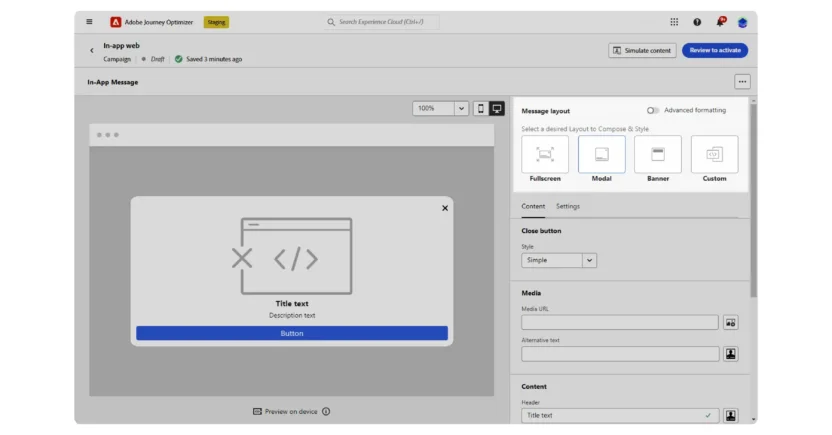Switch to desktop device preview
The height and width of the screenshot is (435, 832).
pyautogui.click(x=497, y=108)
